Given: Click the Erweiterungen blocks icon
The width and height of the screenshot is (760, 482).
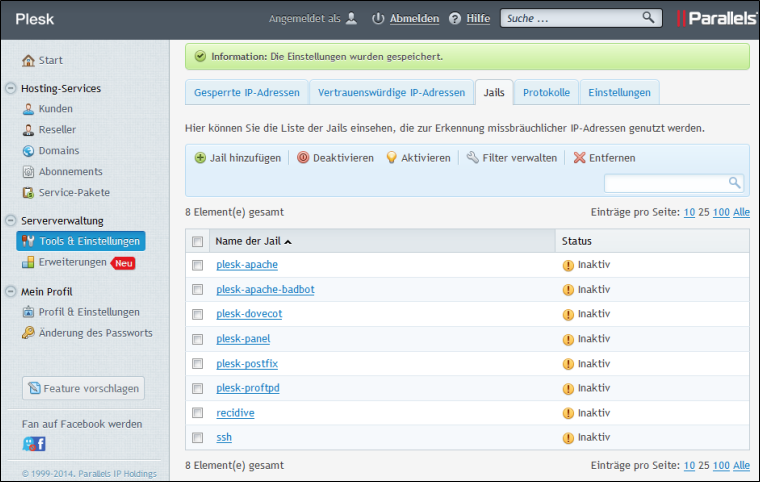Looking at the screenshot, I should (x=28, y=262).
